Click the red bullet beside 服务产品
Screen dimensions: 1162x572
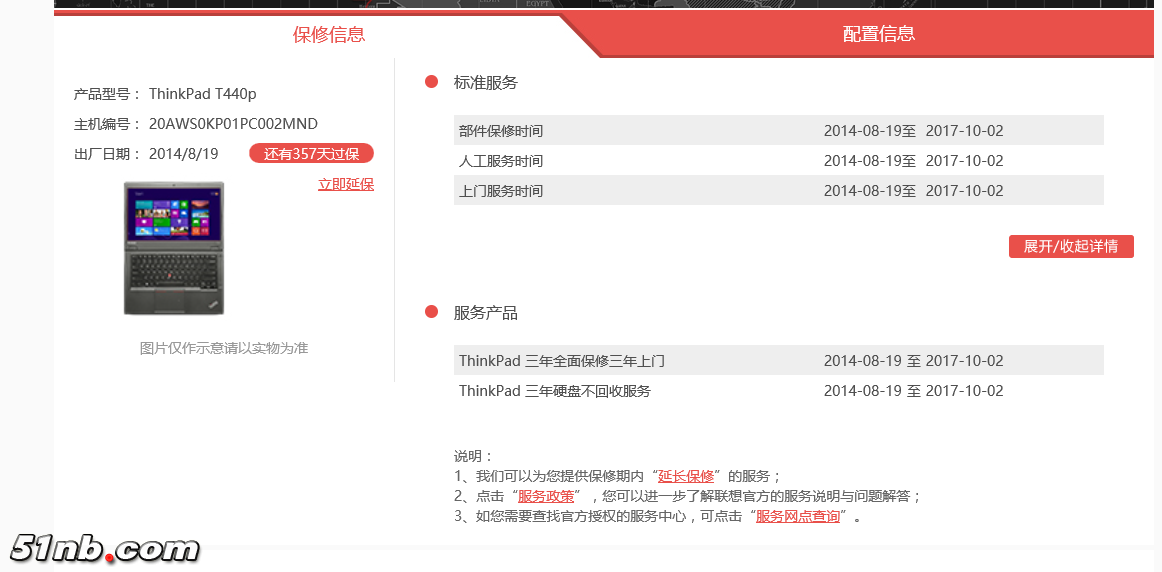point(431,312)
